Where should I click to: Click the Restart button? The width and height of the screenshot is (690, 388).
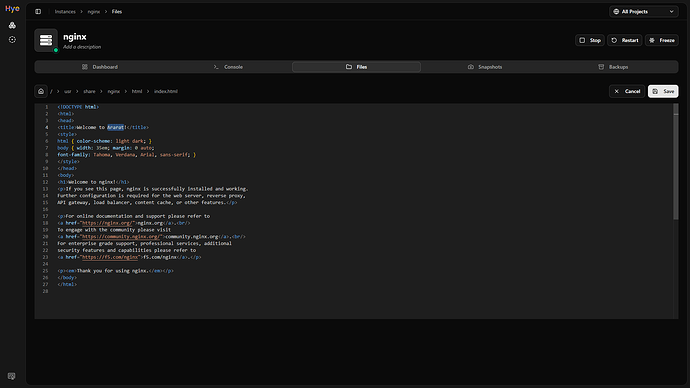(x=625, y=40)
